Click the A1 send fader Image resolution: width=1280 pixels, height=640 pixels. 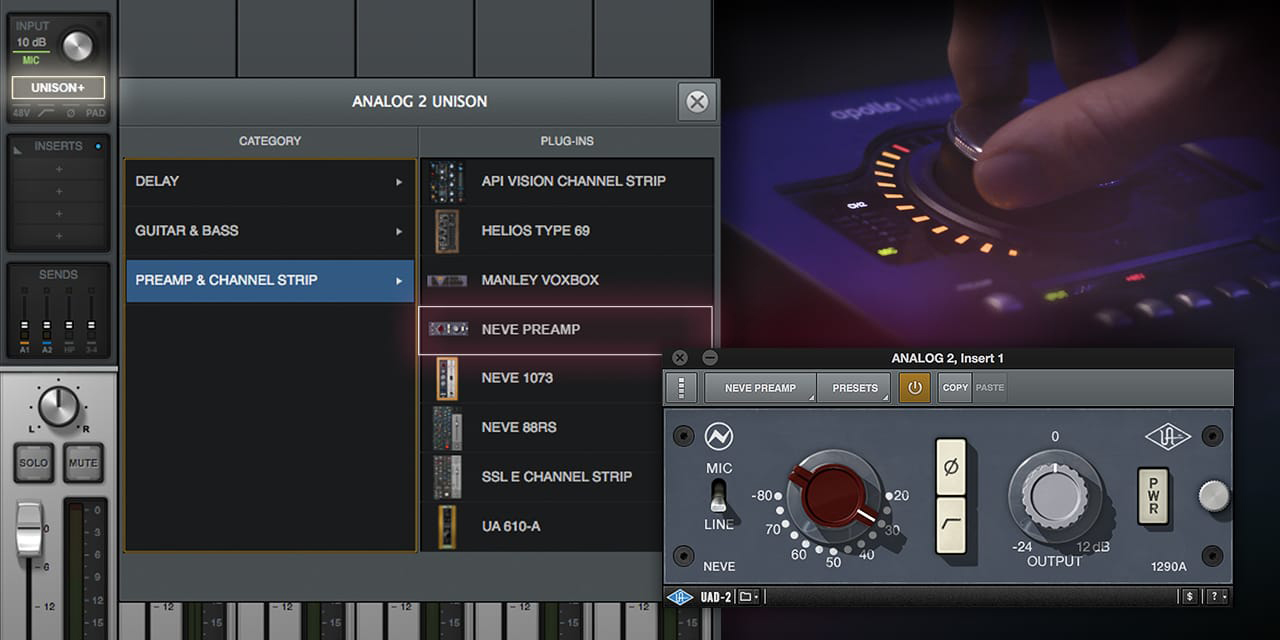(x=25, y=324)
